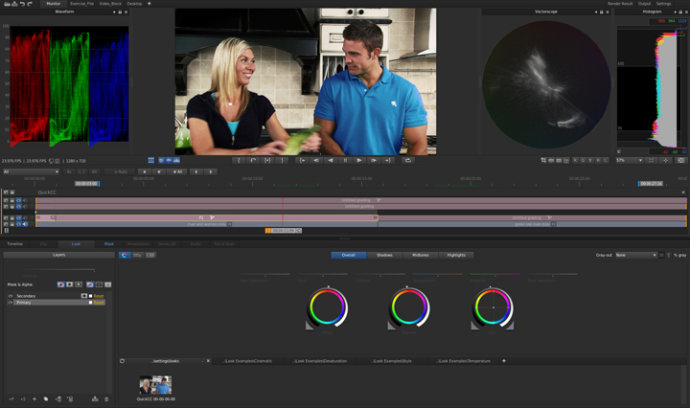Select the Shadows tonal range button

[x=384, y=255]
